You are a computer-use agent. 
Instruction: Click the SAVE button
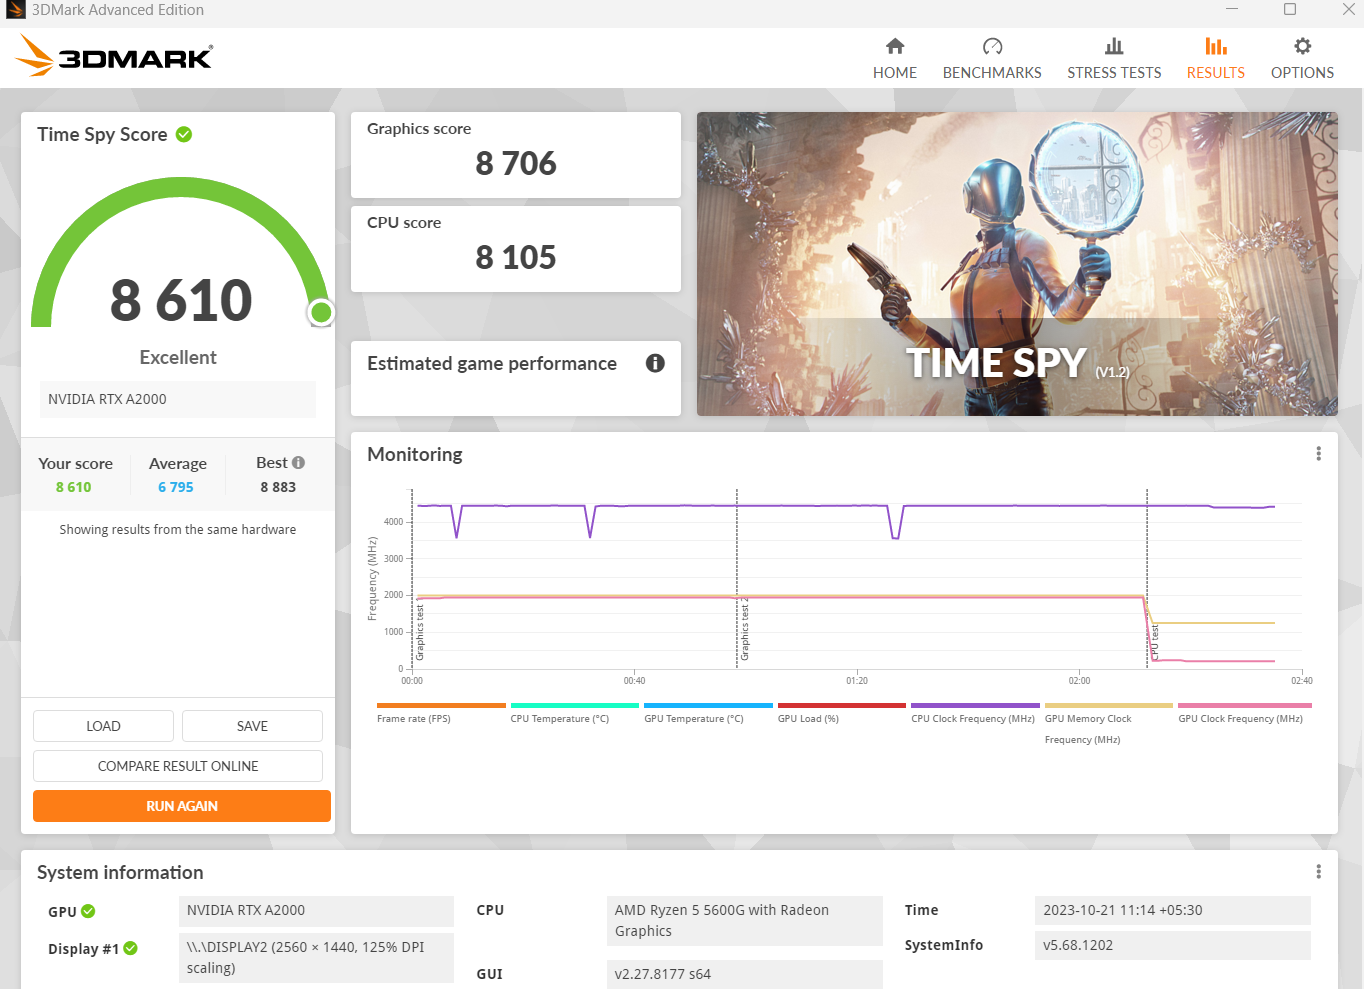[x=252, y=726]
